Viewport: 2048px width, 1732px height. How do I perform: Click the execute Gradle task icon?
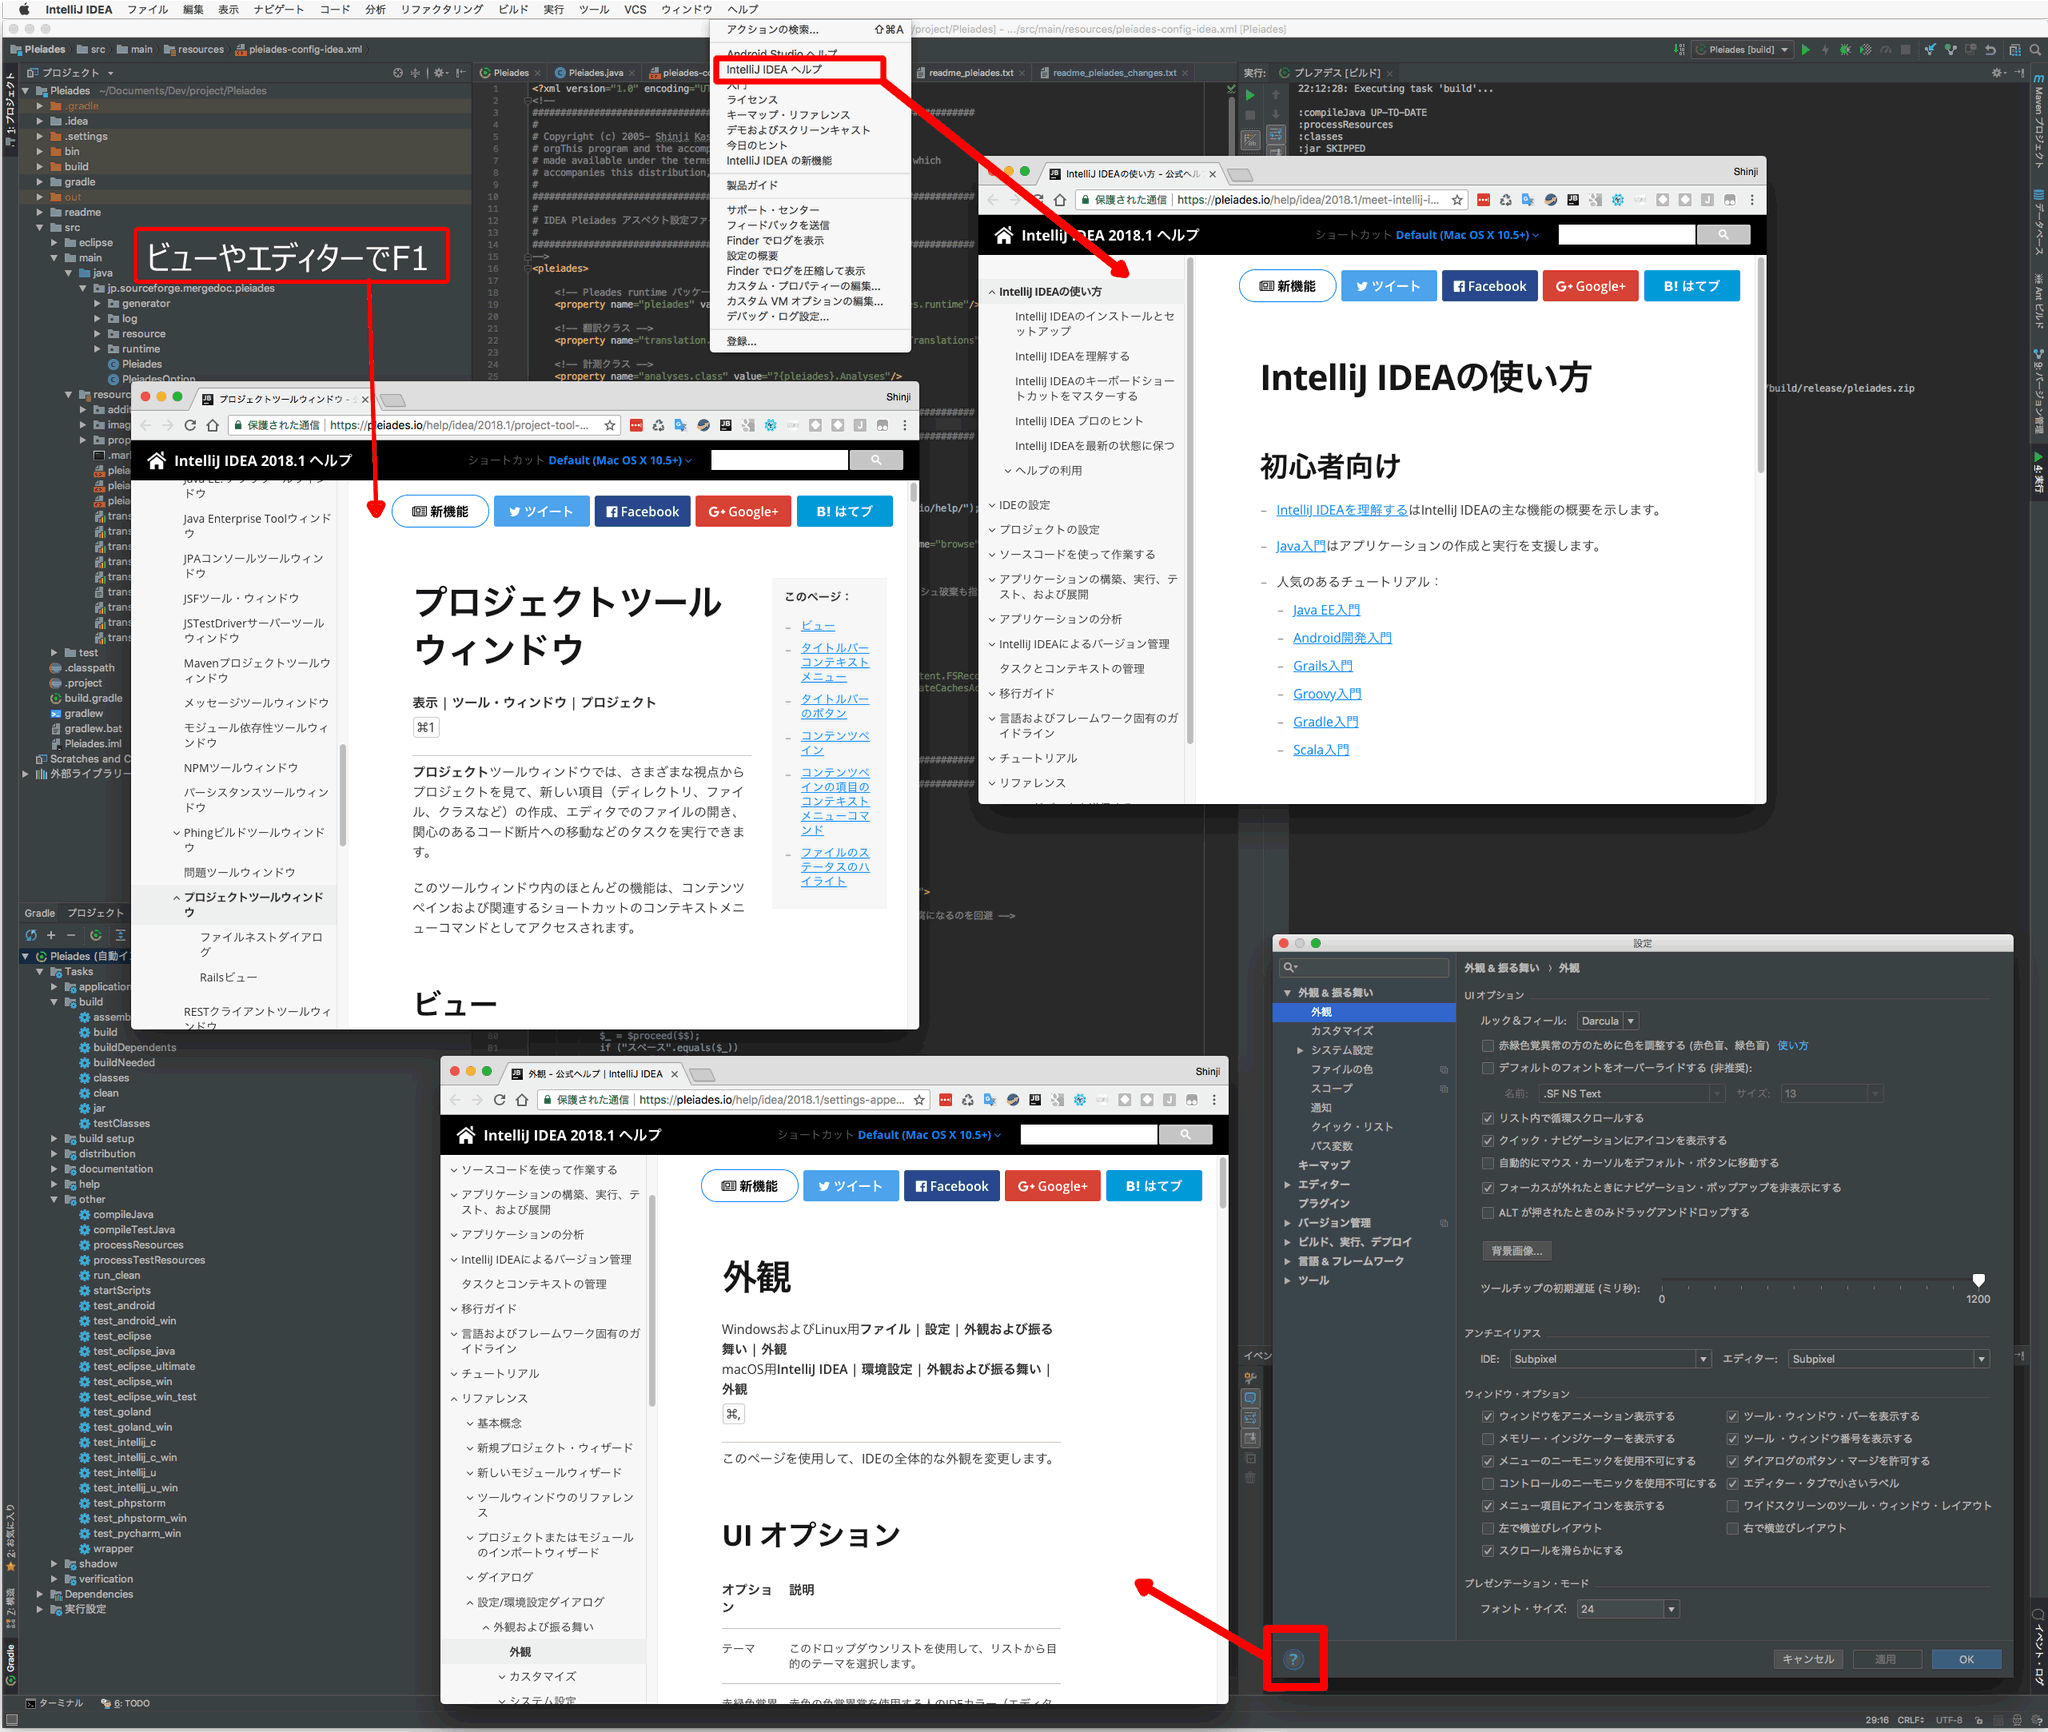tap(96, 935)
